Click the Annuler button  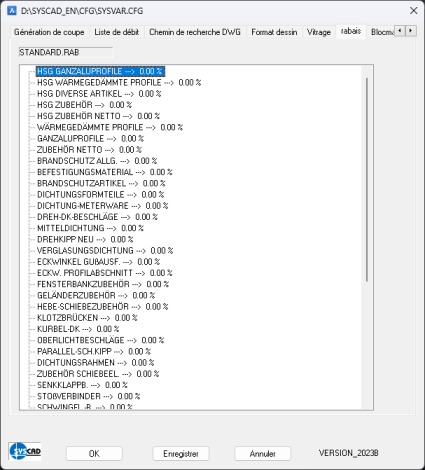tap(263, 453)
